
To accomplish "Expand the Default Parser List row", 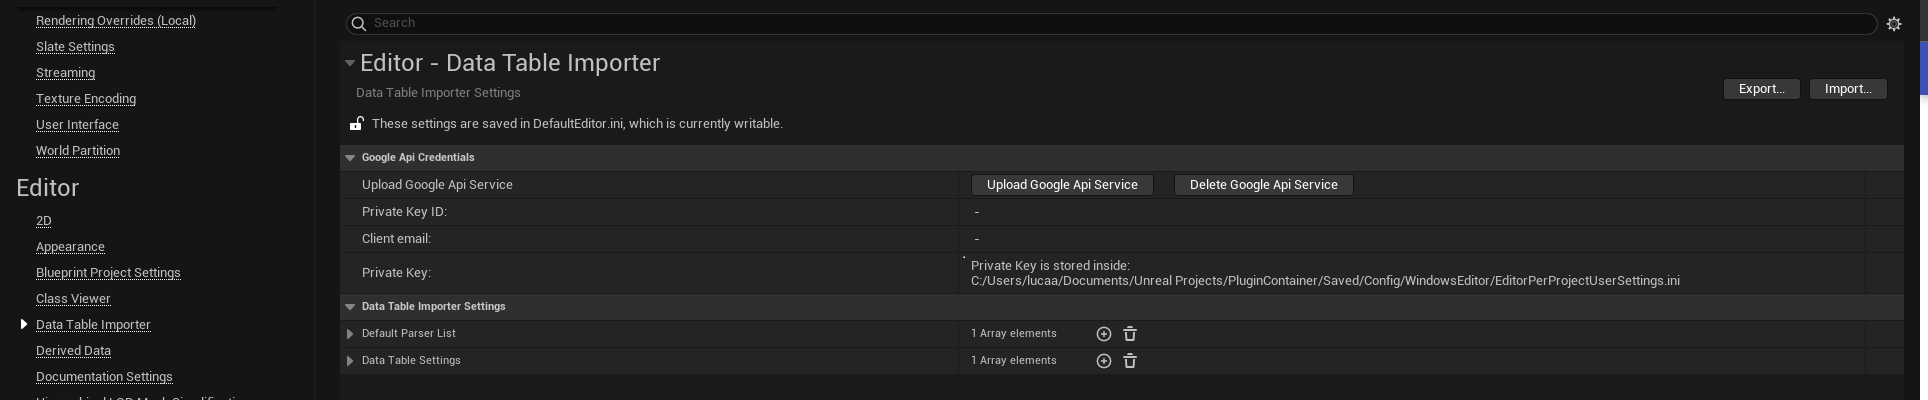I will tap(350, 334).
